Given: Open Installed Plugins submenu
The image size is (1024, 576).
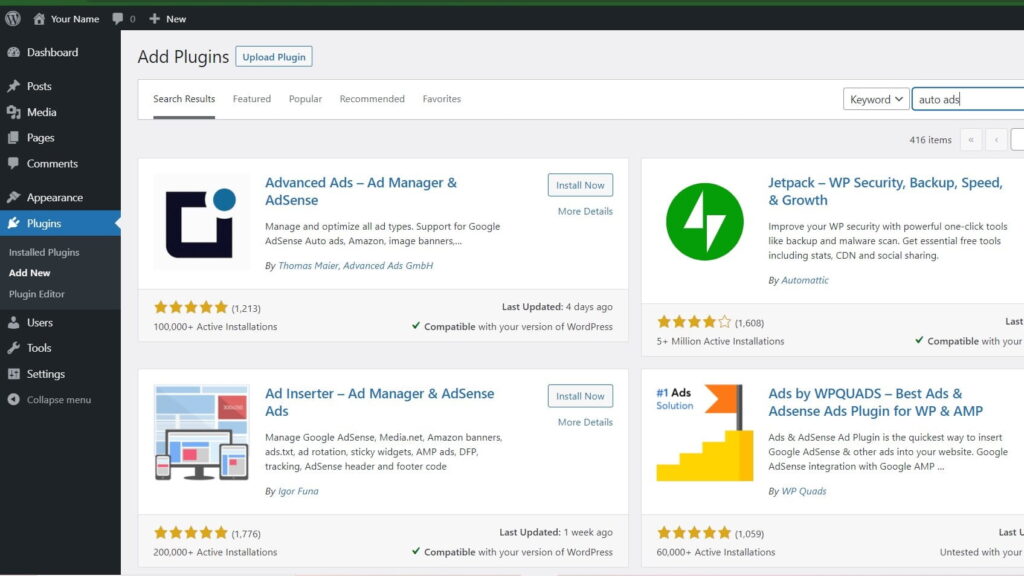Looking at the screenshot, I should coord(44,252).
